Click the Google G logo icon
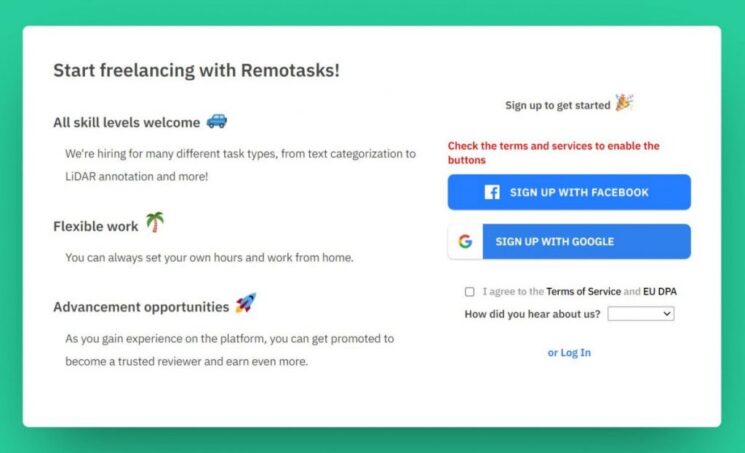The width and height of the screenshot is (745, 453). coord(465,241)
